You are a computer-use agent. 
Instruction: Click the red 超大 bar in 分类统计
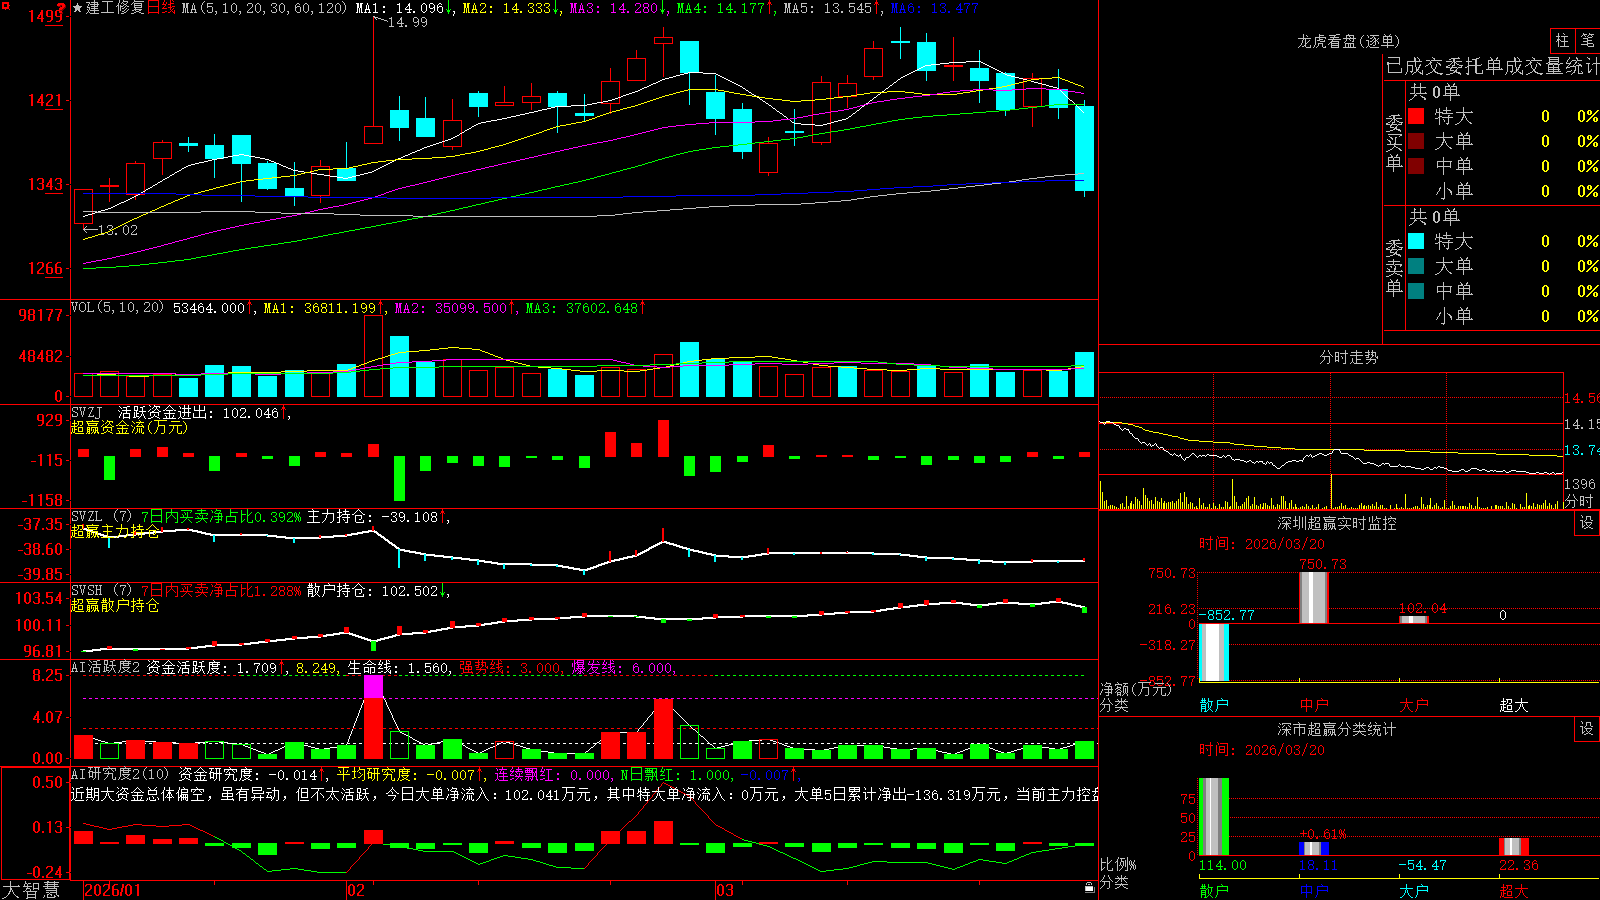tap(1514, 846)
